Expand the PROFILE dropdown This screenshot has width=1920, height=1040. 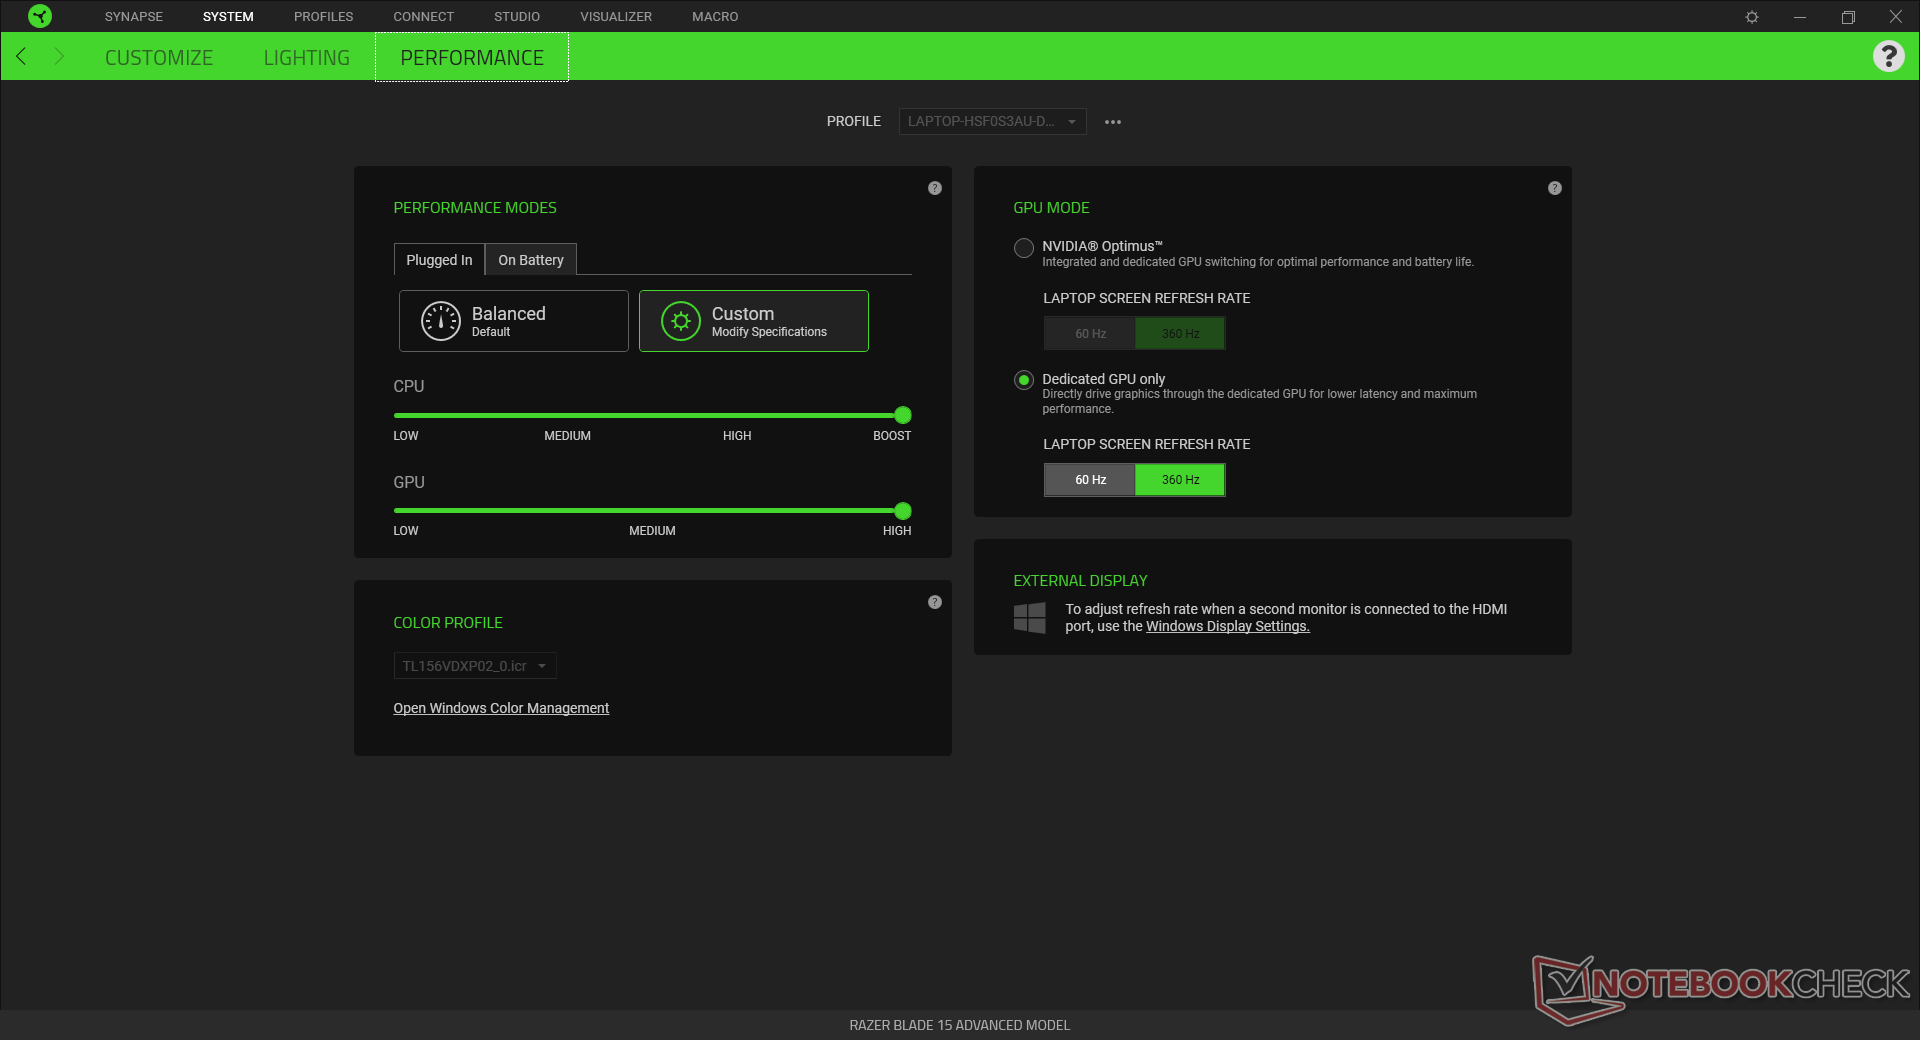[992, 122]
